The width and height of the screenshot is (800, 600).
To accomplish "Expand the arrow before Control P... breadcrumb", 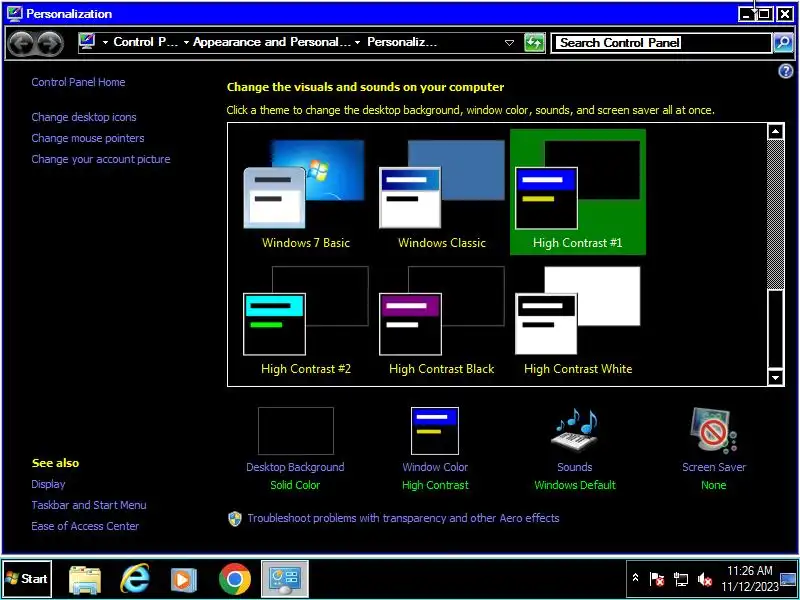I will click(105, 42).
